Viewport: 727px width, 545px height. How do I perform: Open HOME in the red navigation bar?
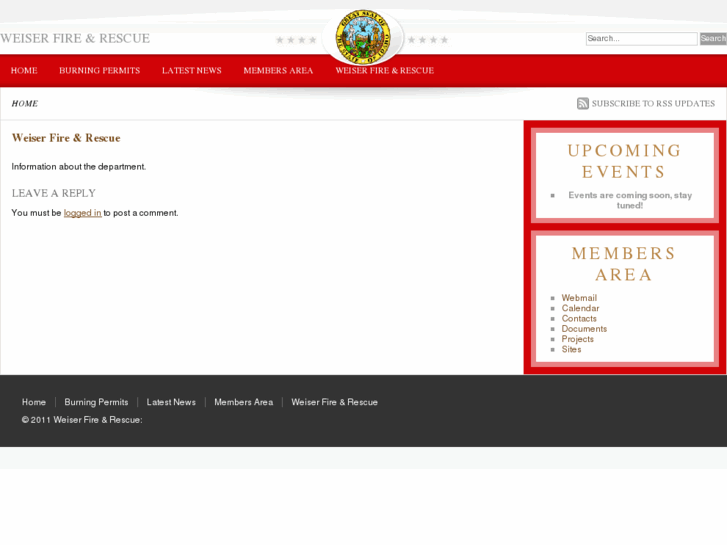click(24, 71)
